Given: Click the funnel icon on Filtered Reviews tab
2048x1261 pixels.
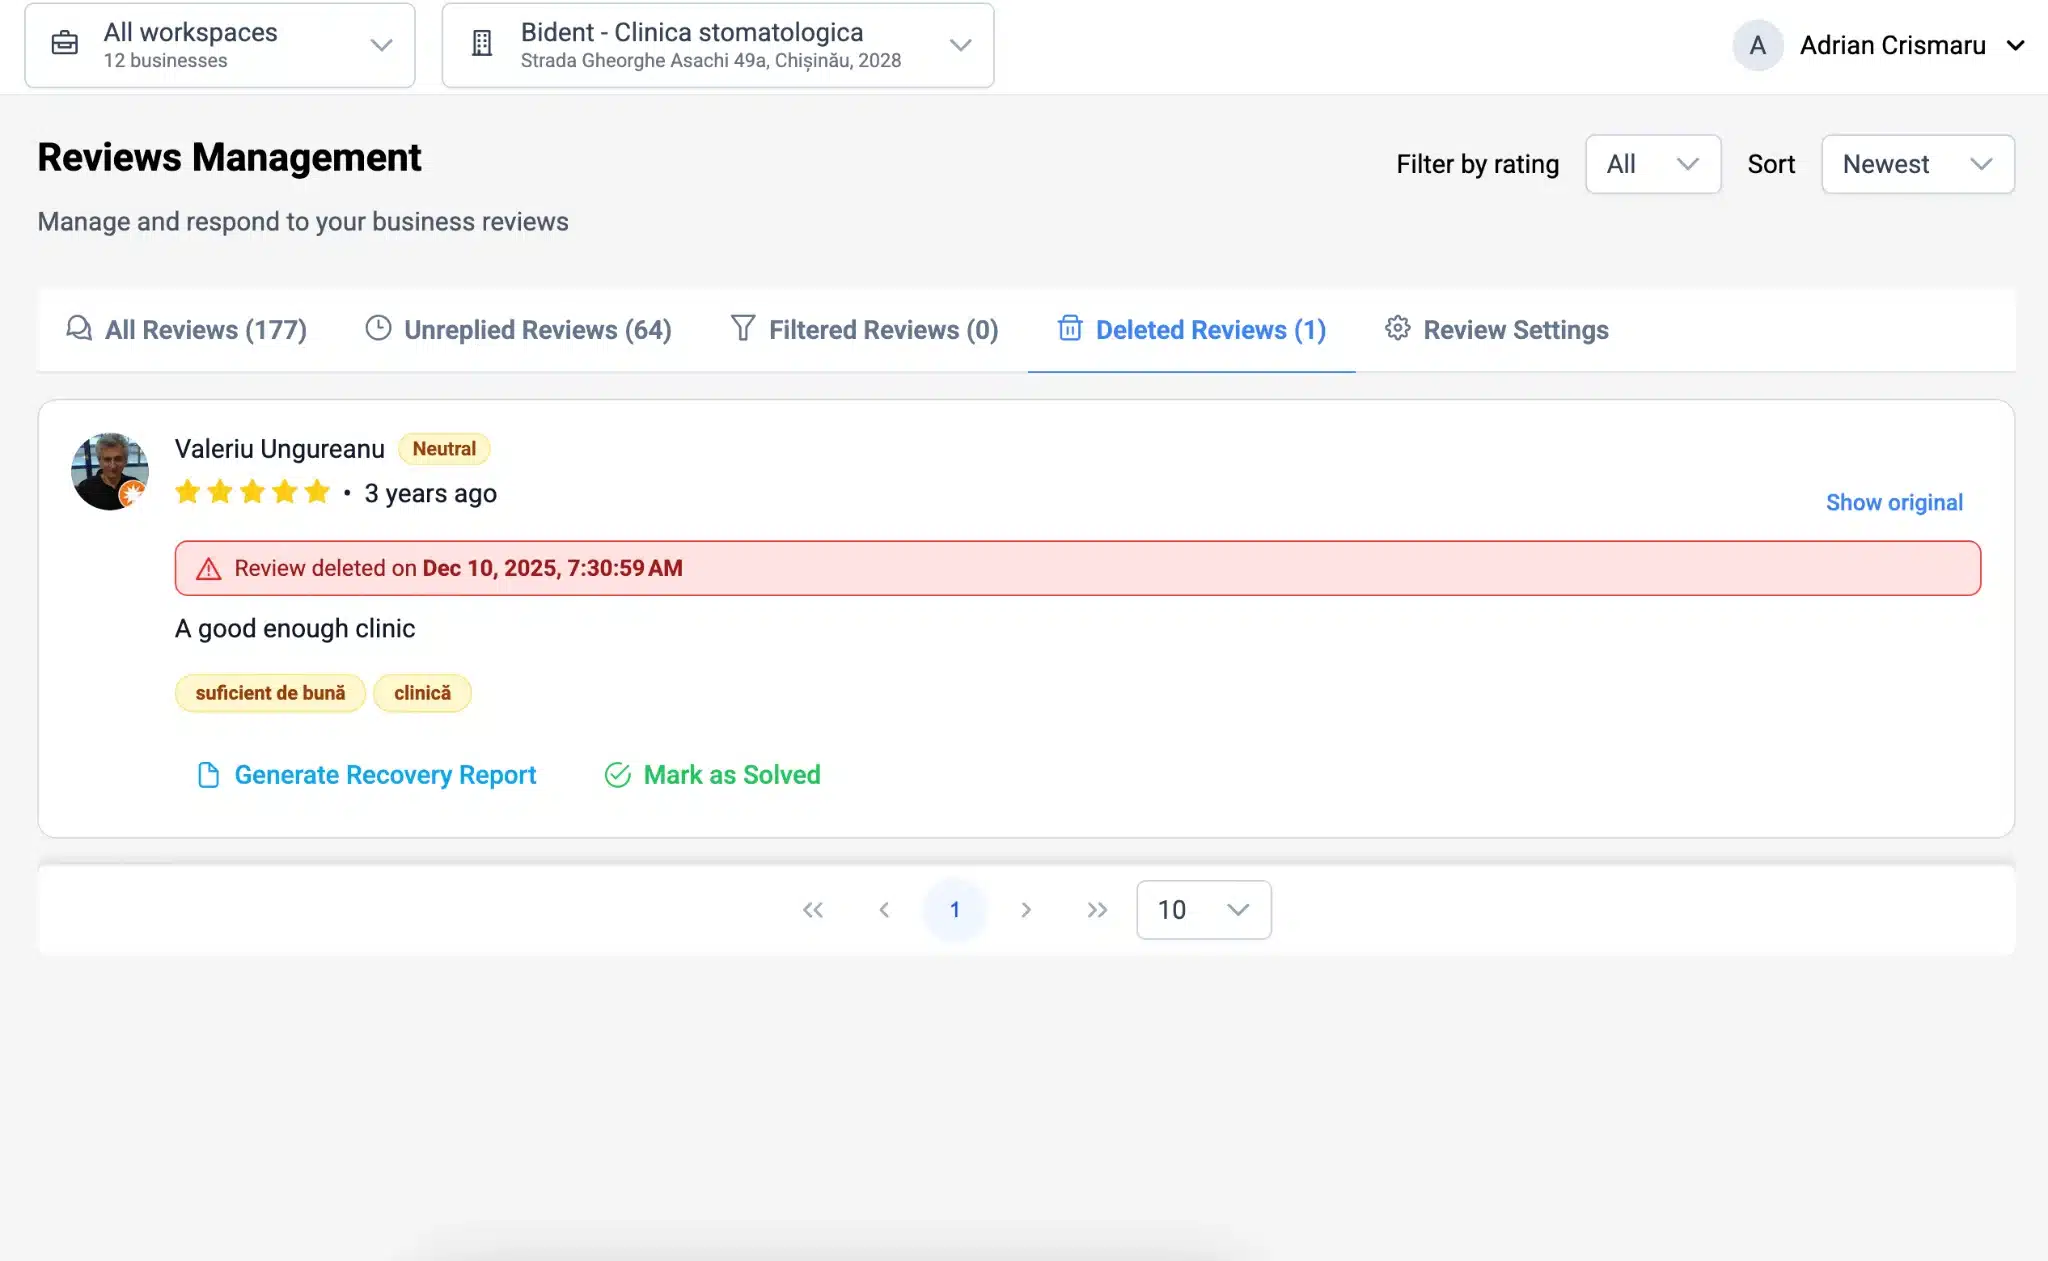Looking at the screenshot, I should click(743, 329).
